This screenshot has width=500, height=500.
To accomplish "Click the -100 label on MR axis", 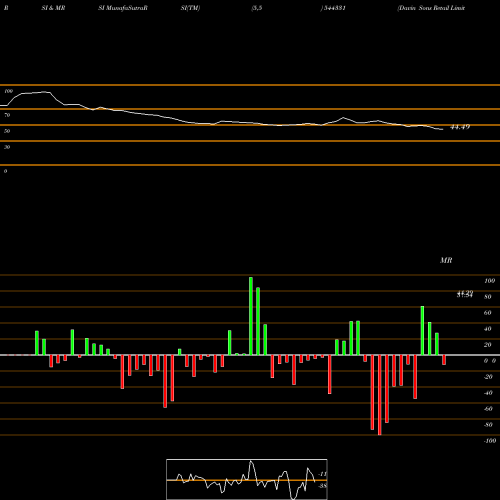I will point(490,441).
